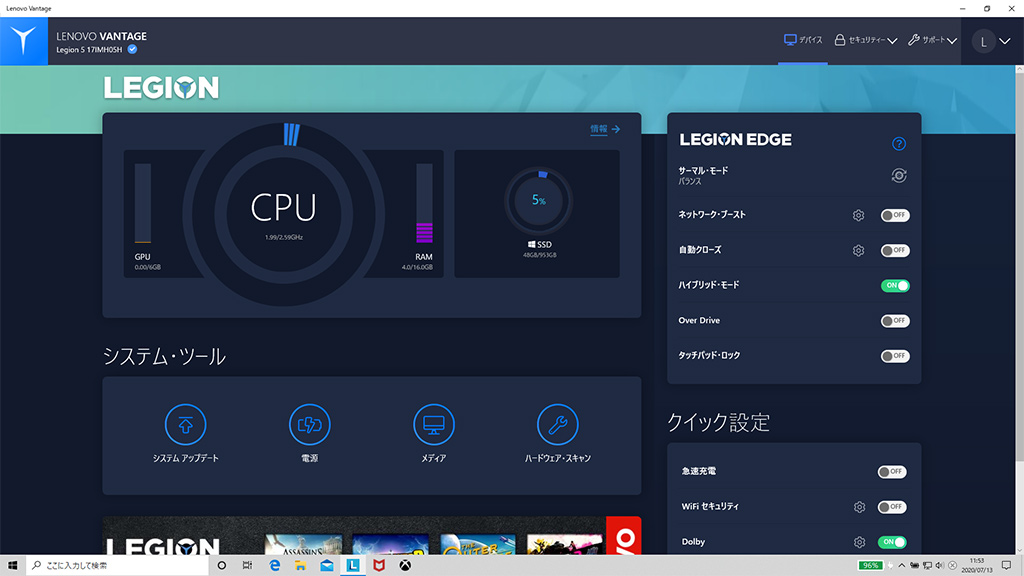Change the thermal mode with the サーマル・モード icon
This screenshot has width=1024, height=576.
pyautogui.click(x=899, y=176)
